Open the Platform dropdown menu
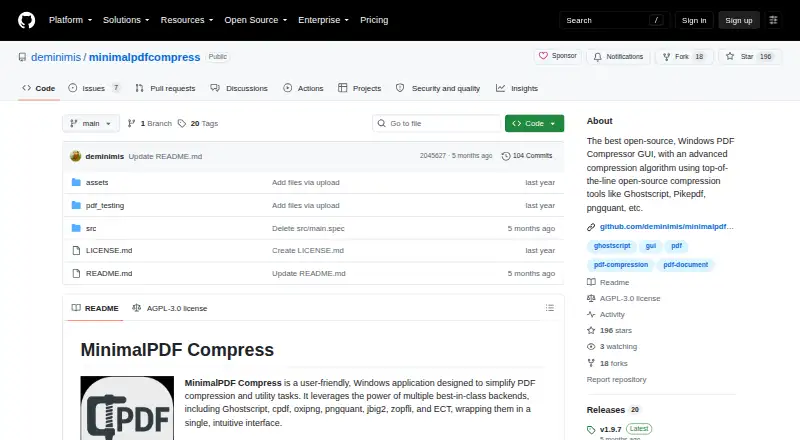This screenshot has height=440, width=800. (70, 20)
